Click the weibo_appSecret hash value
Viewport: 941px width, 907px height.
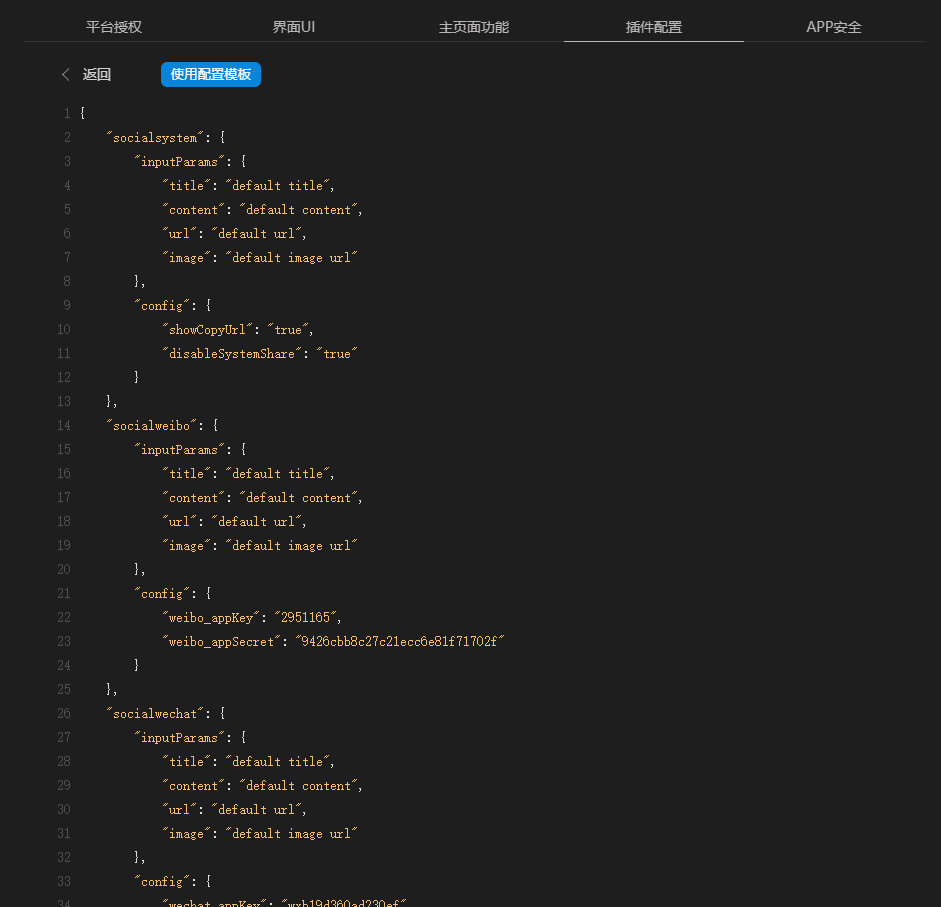coord(399,642)
